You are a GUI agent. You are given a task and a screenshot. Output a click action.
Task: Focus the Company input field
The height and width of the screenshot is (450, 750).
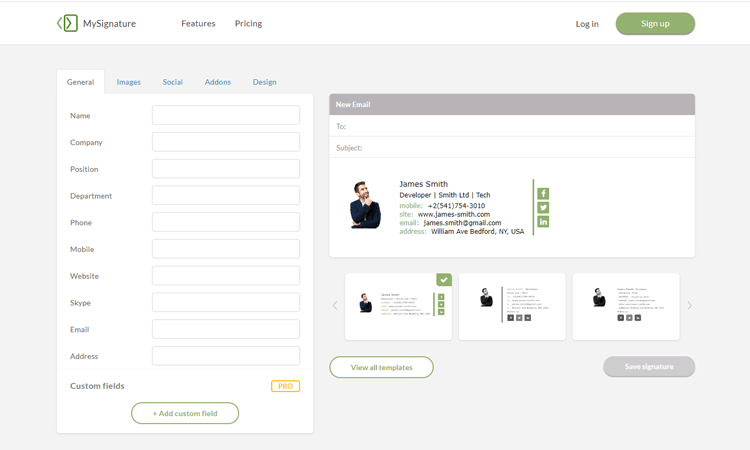coord(226,142)
